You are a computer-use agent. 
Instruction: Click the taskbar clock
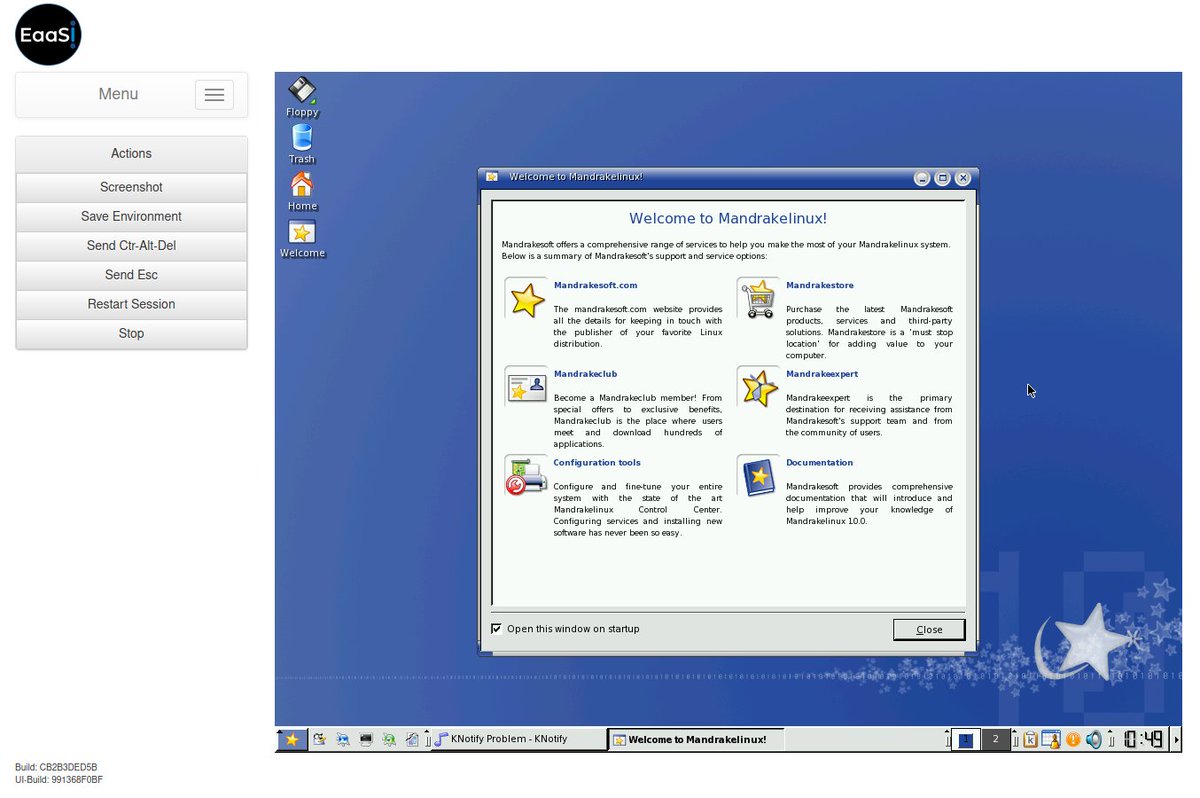click(x=1143, y=740)
